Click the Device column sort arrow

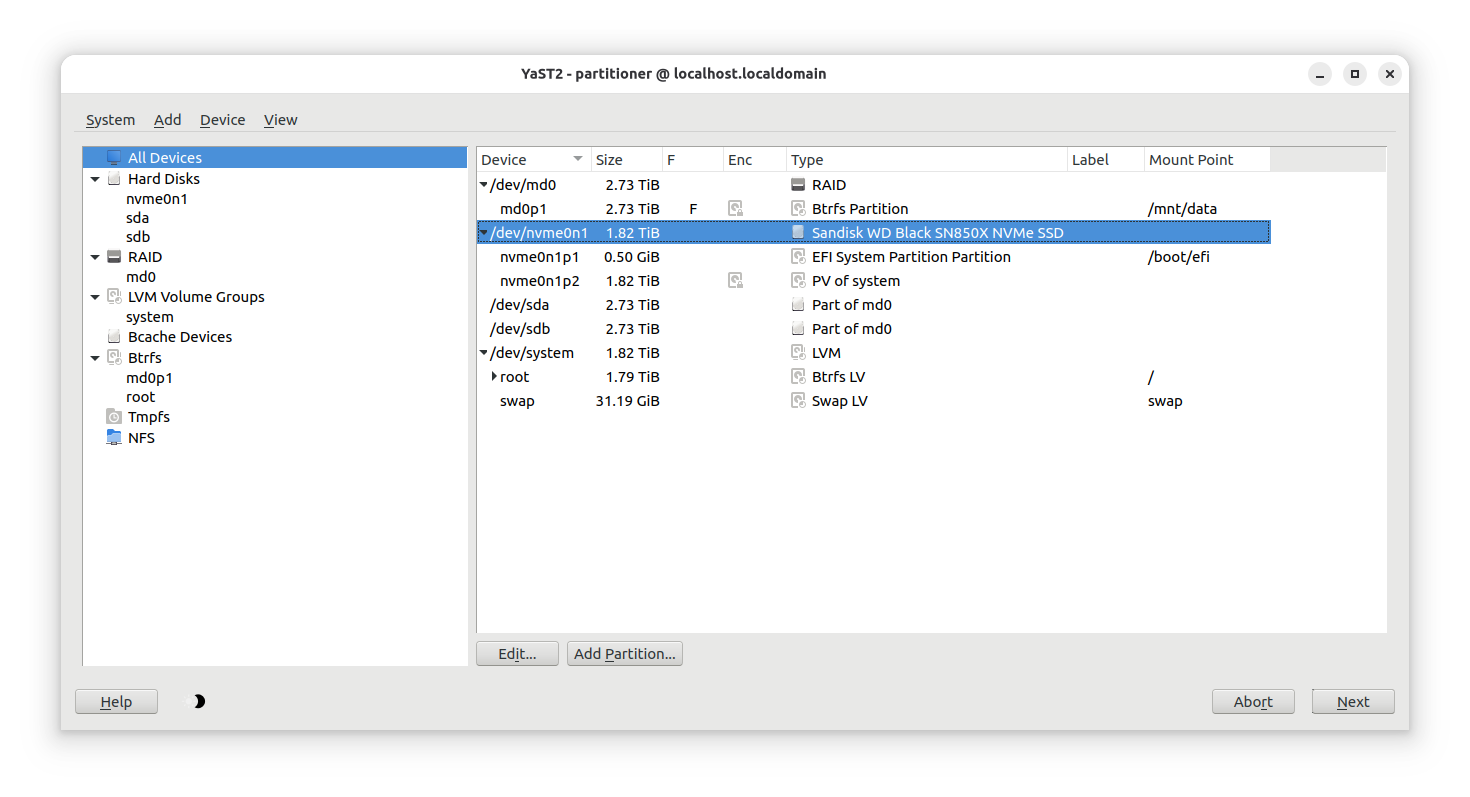(x=577, y=160)
